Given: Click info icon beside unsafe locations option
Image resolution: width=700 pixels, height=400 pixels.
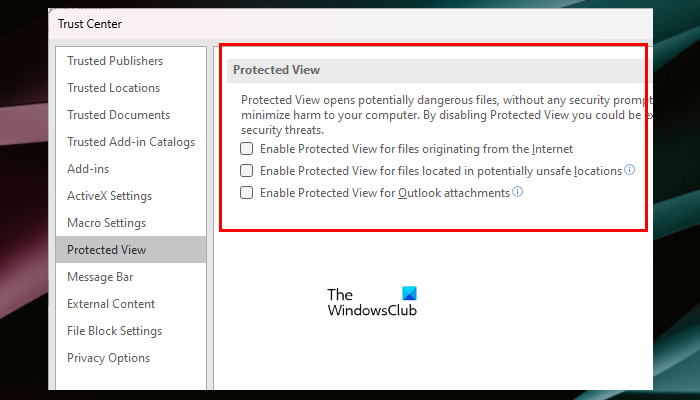Looking at the screenshot, I should click(630, 170).
